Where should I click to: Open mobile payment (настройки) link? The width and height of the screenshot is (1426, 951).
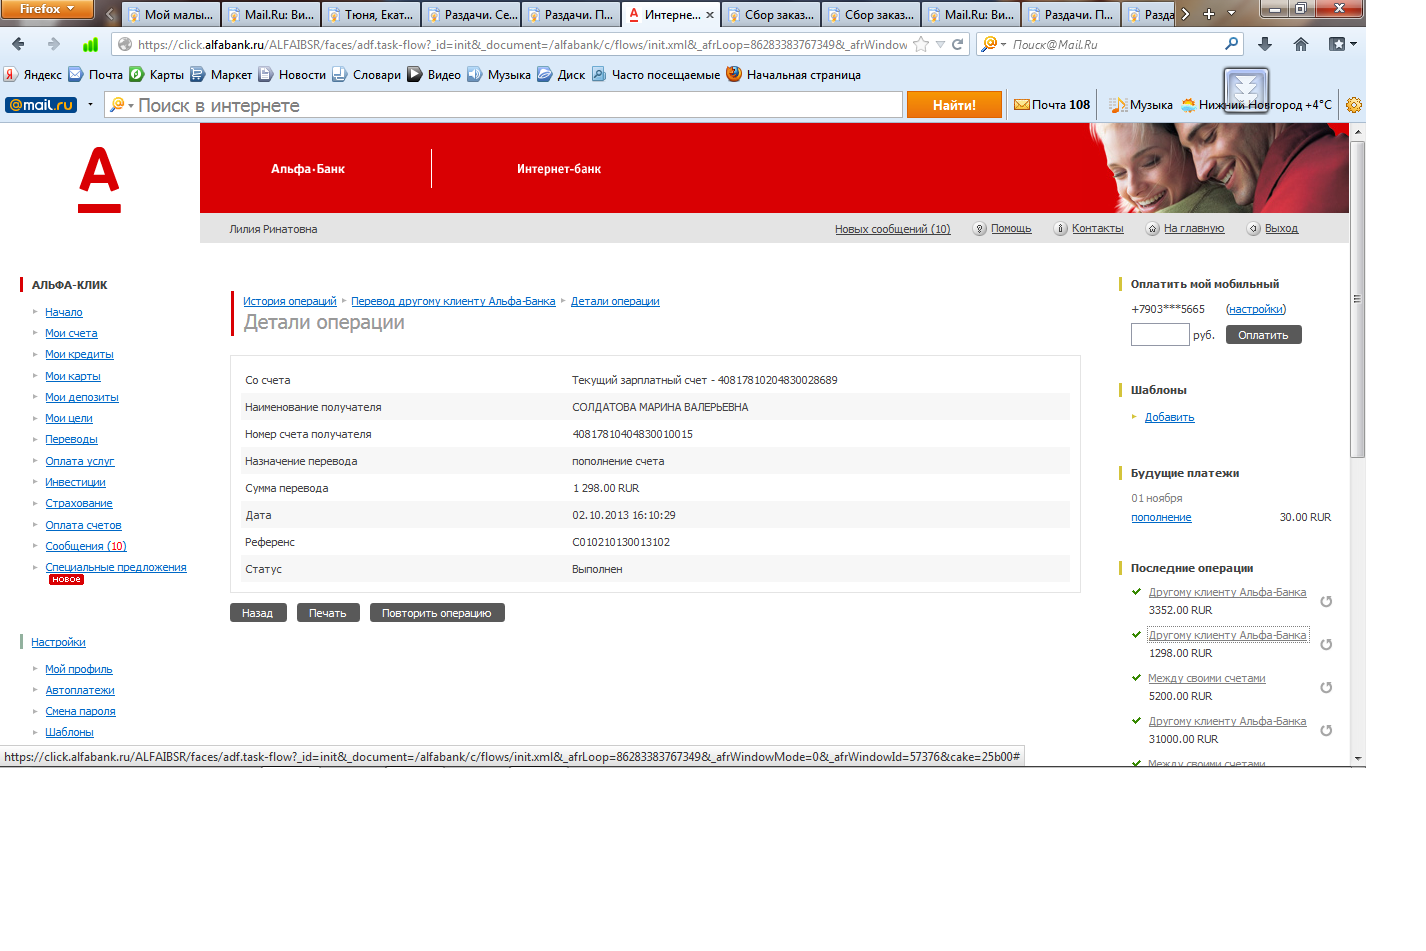pyautogui.click(x=1256, y=310)
